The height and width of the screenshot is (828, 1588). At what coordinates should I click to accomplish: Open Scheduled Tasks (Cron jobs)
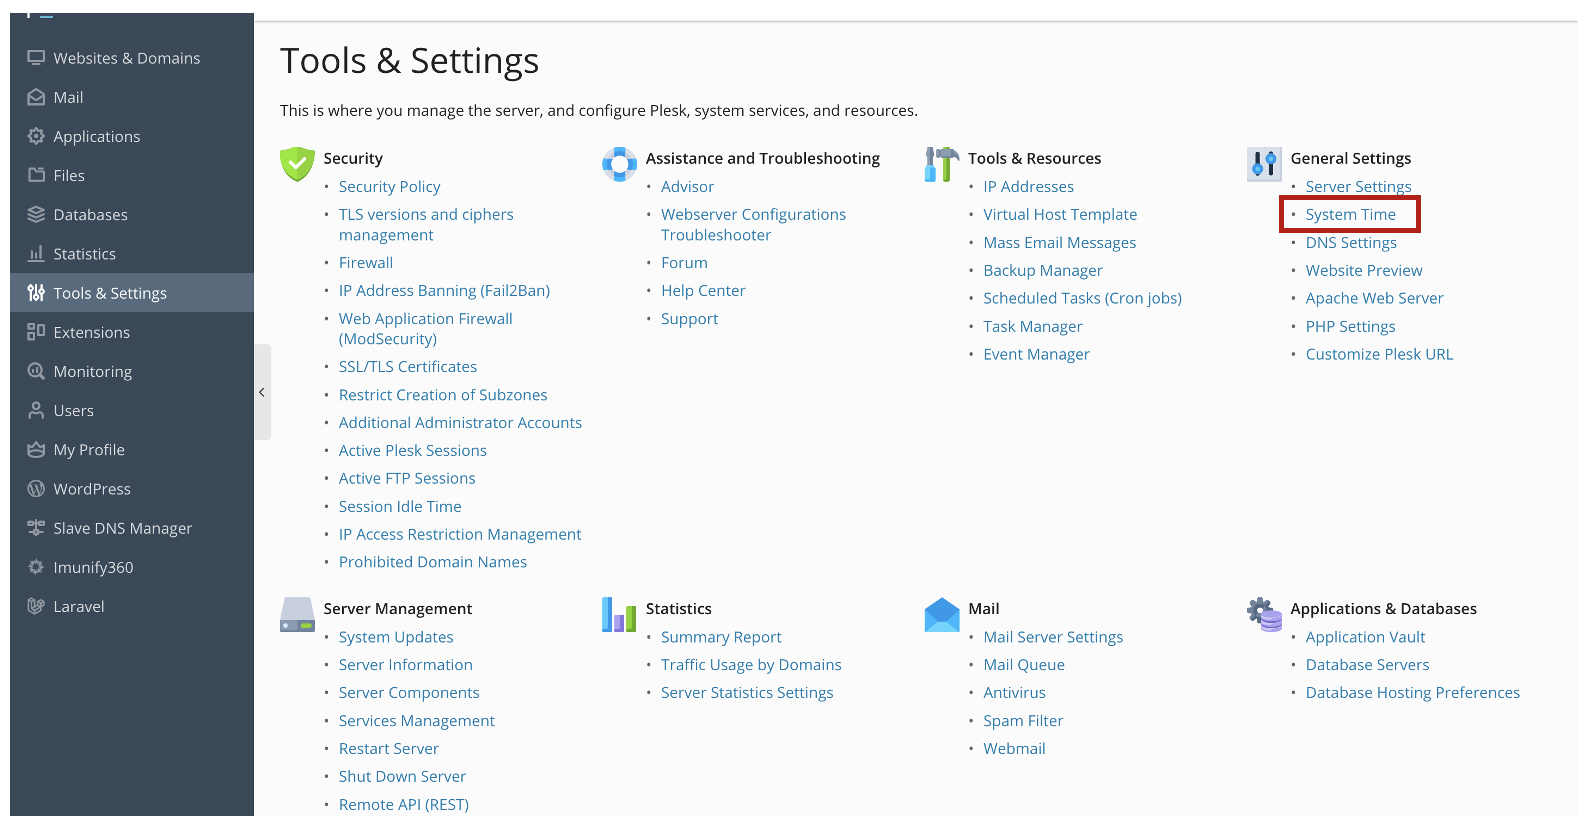pyautogui.click(x=1082, y=298)
